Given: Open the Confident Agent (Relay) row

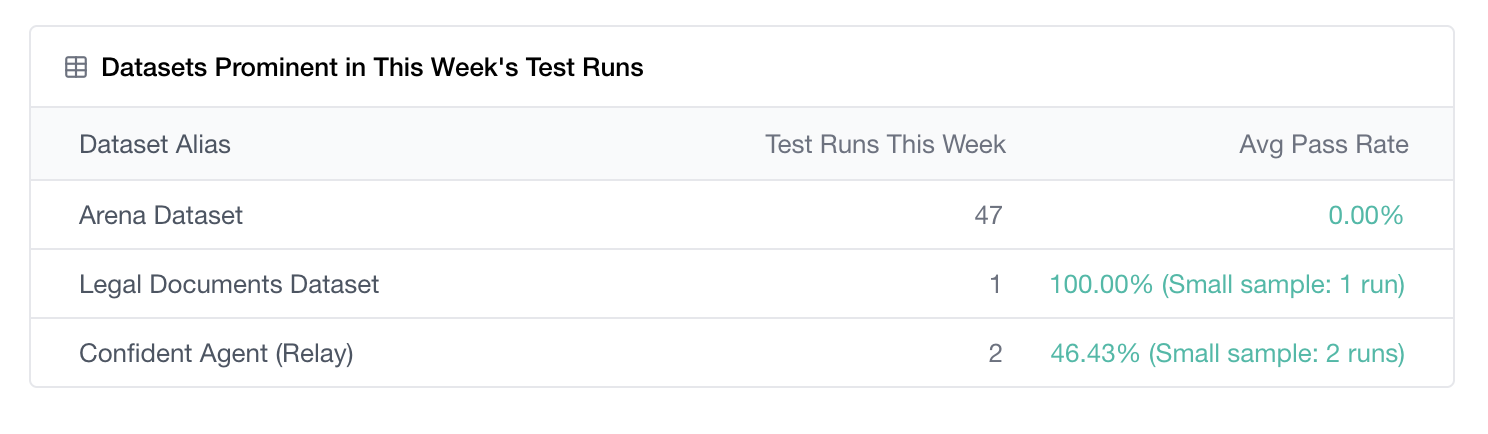Looking at the screenshot, I should pos(742,353).
